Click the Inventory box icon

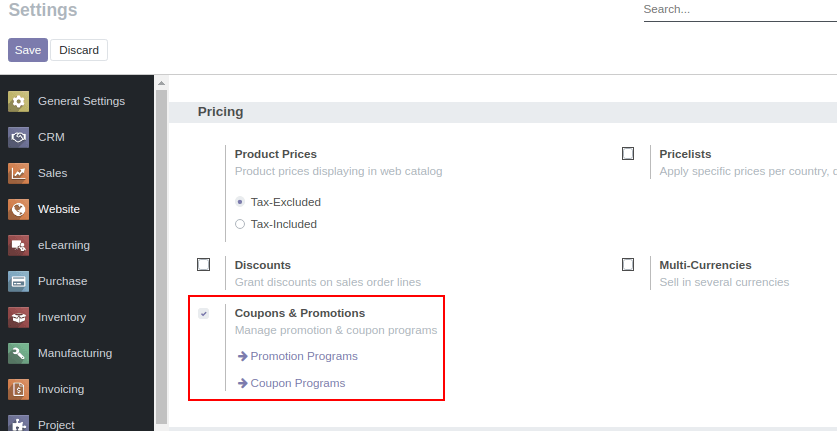(18, 318)
